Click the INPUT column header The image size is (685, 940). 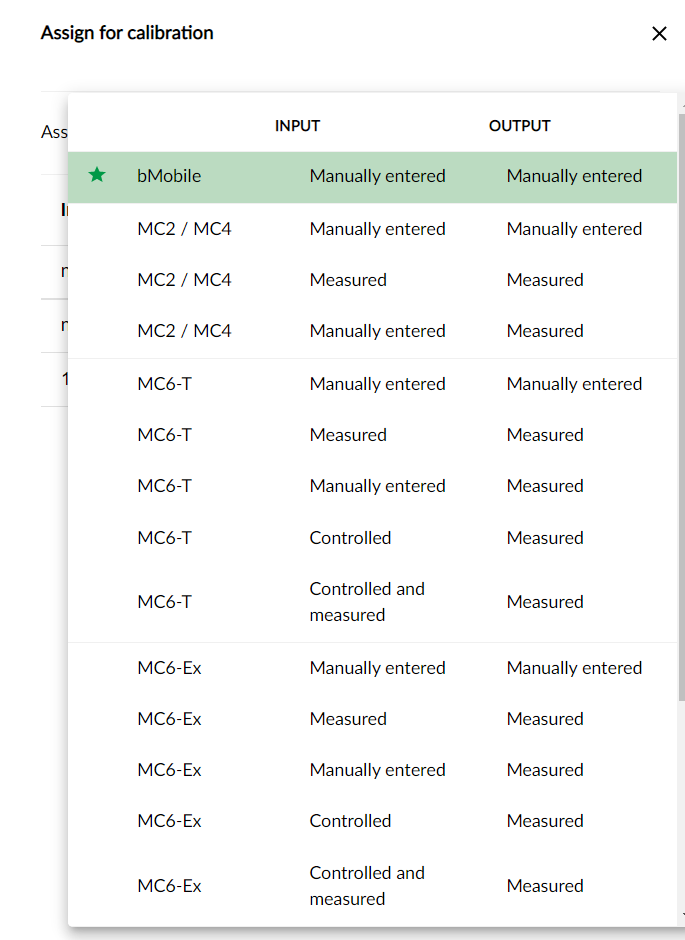tap(297, 126)
